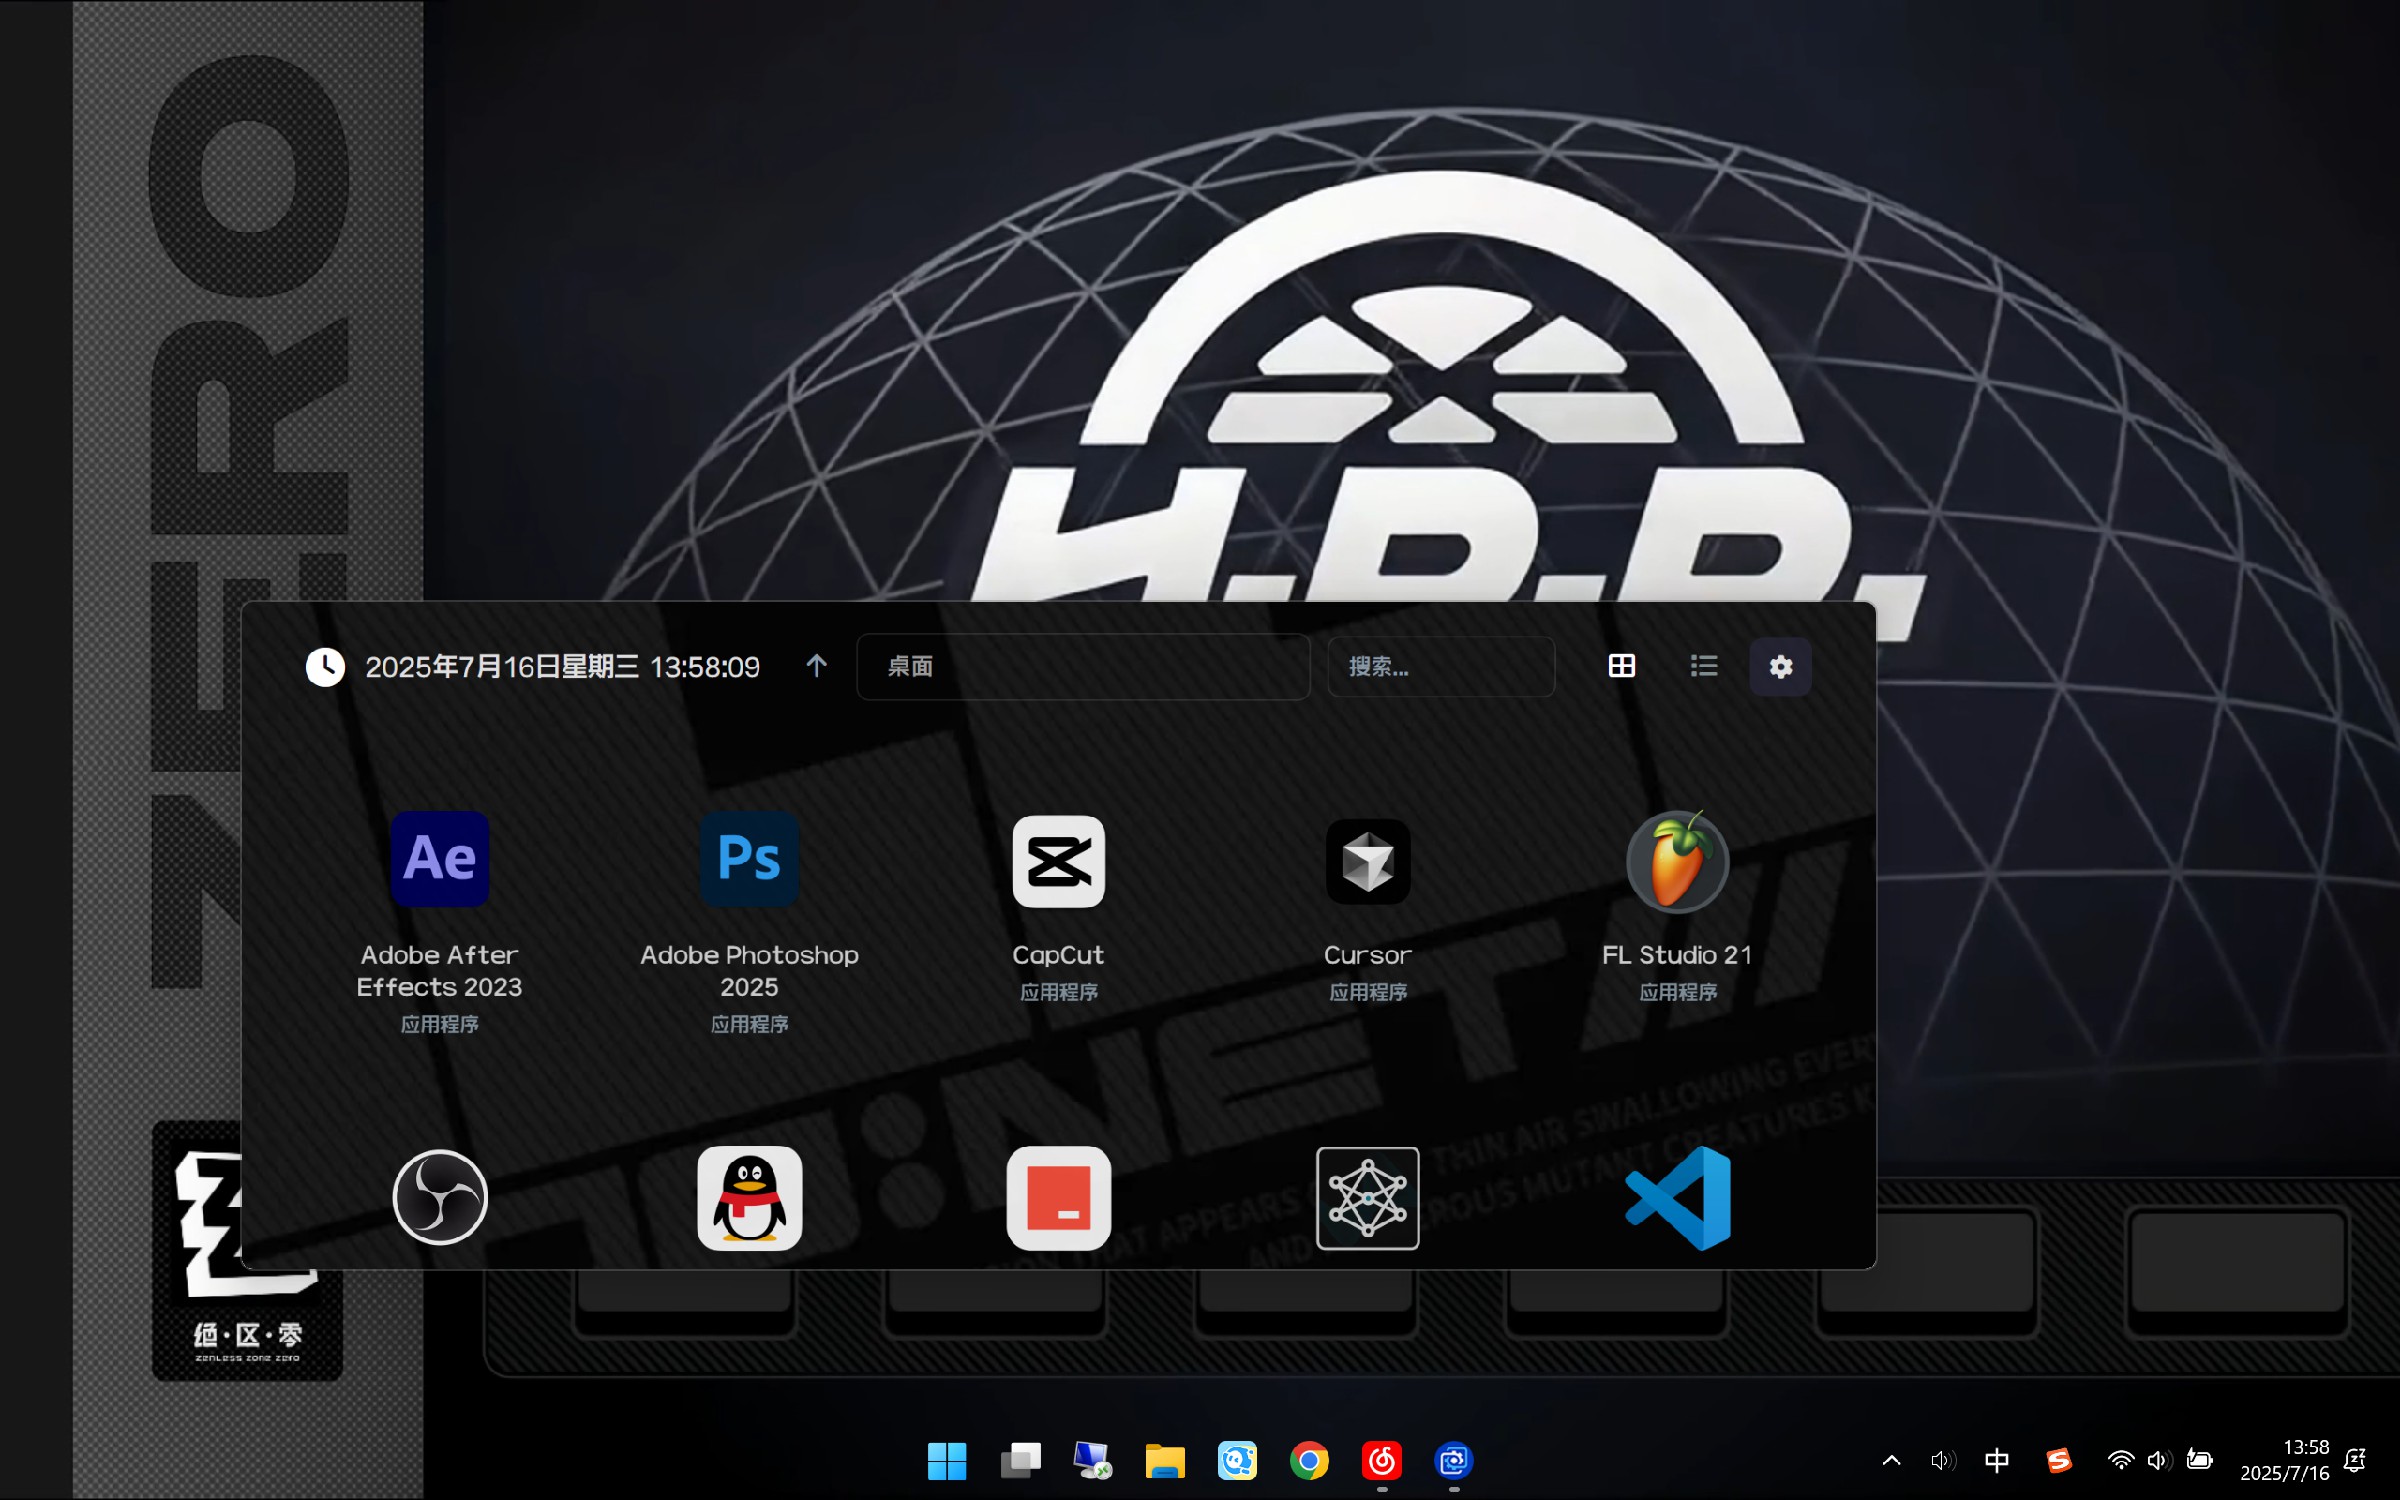Viewport: 2400px width, 1500px height.
Task: Open taskbar clock 13:58 calendar
Action: [x=2285, y=1461]
